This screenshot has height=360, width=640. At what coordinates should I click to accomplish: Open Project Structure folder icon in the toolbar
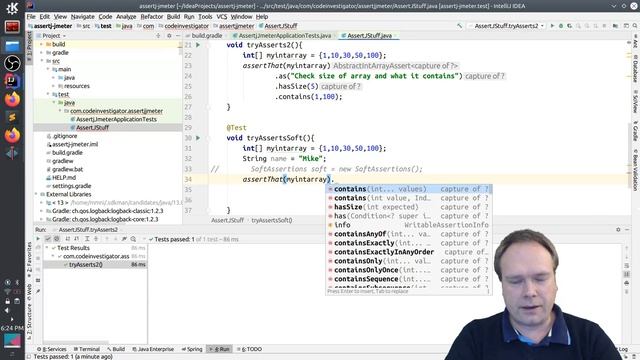615,26
